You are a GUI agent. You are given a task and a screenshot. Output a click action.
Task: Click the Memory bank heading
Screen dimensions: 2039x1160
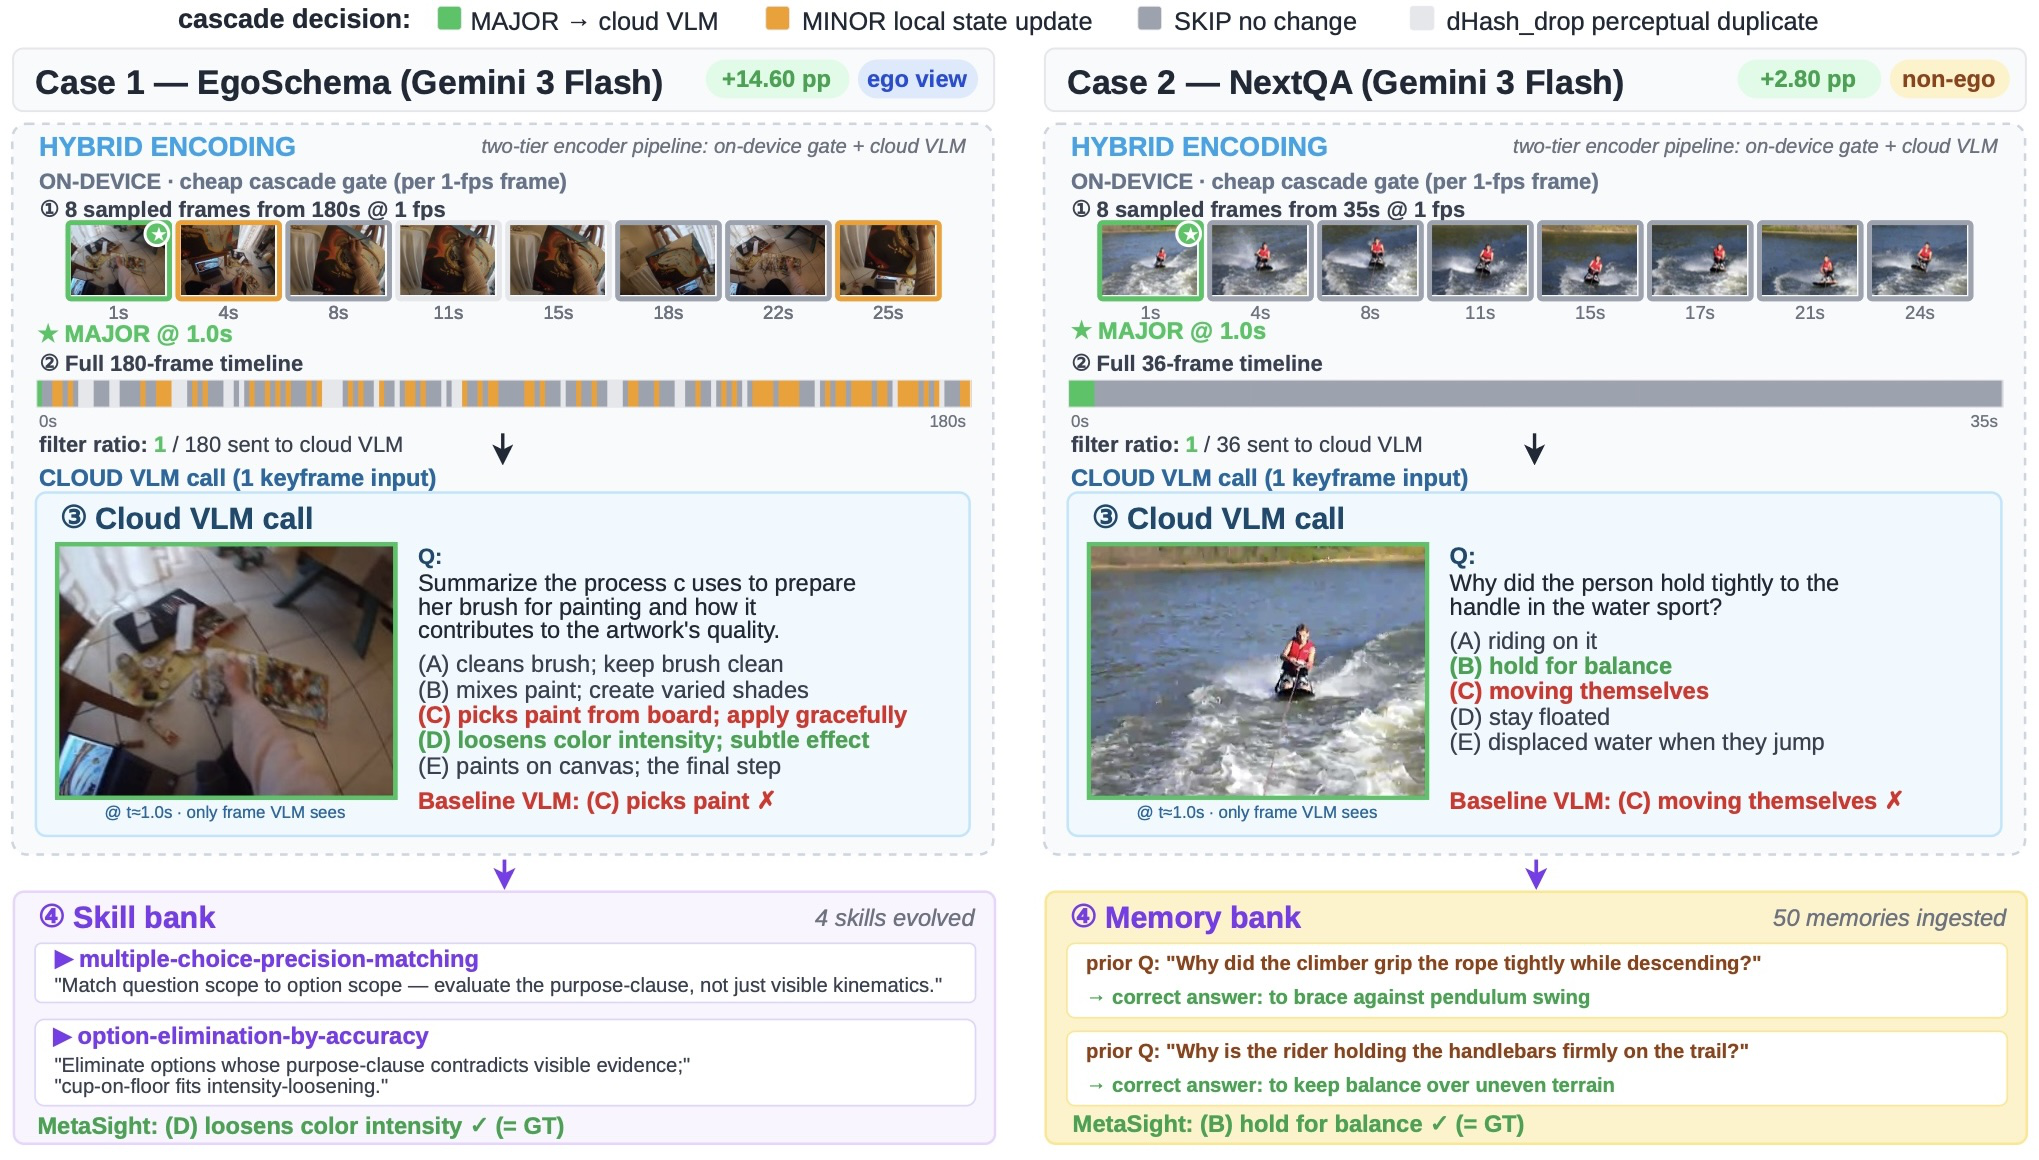tap(1186, 917)
